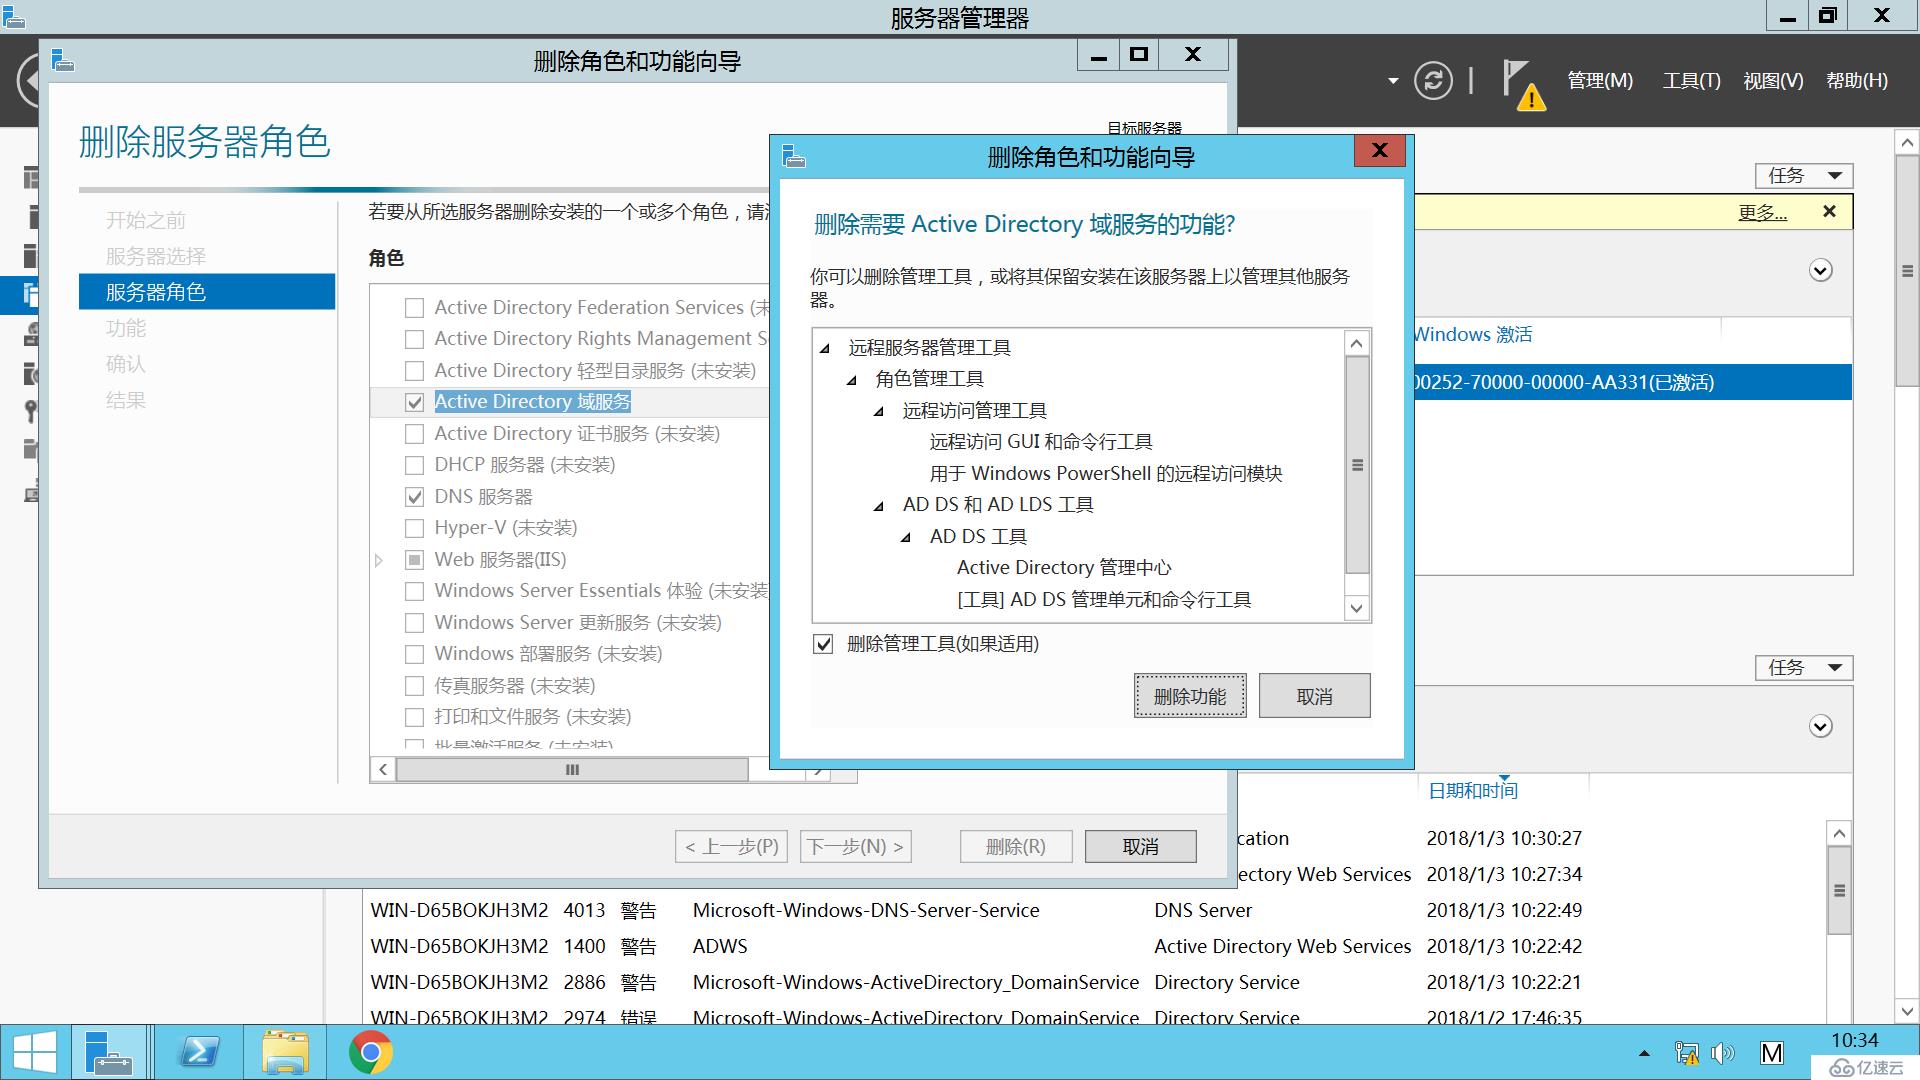The image size is (1920, 1080).
Task: Collapse the properties section chevron
Action: pos(1821,271)
